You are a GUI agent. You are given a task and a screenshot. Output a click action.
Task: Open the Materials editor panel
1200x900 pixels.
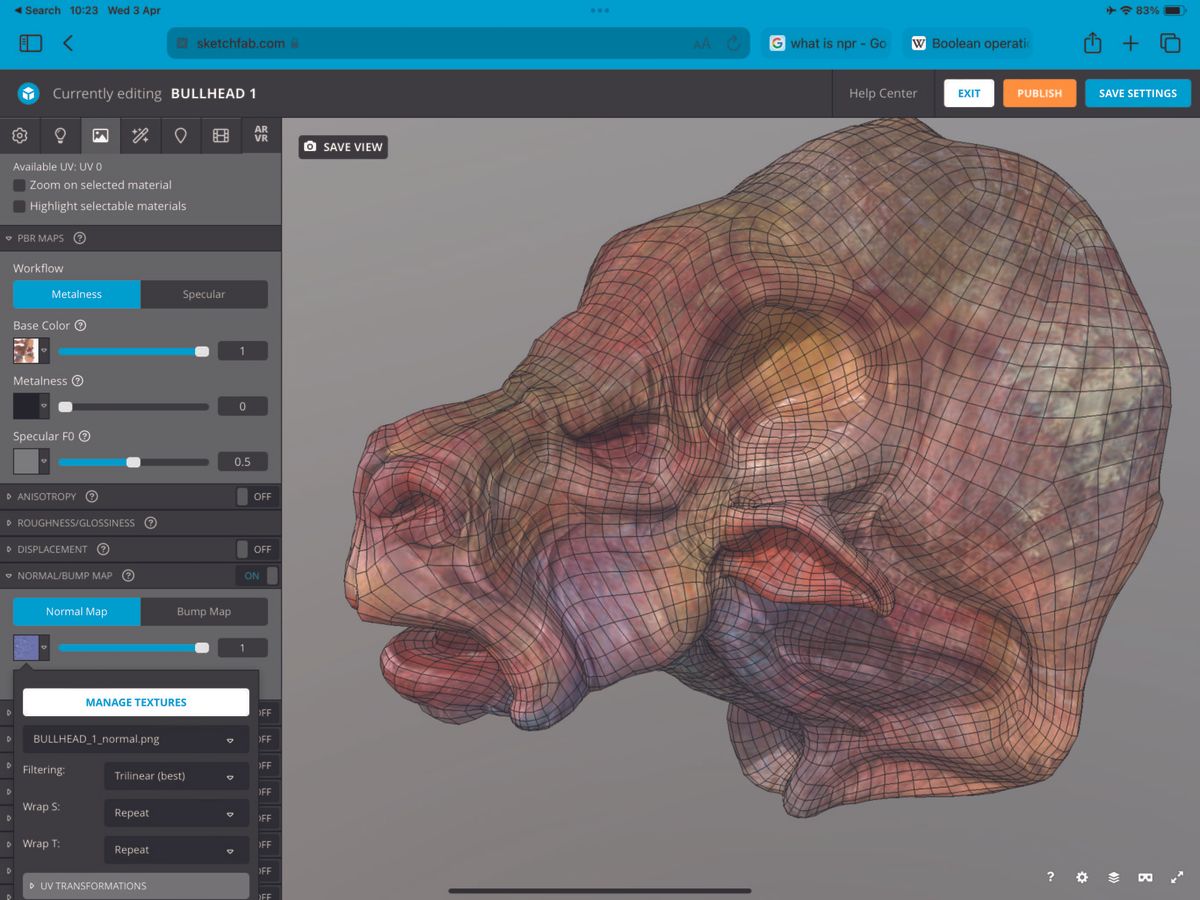click(100, 135)
